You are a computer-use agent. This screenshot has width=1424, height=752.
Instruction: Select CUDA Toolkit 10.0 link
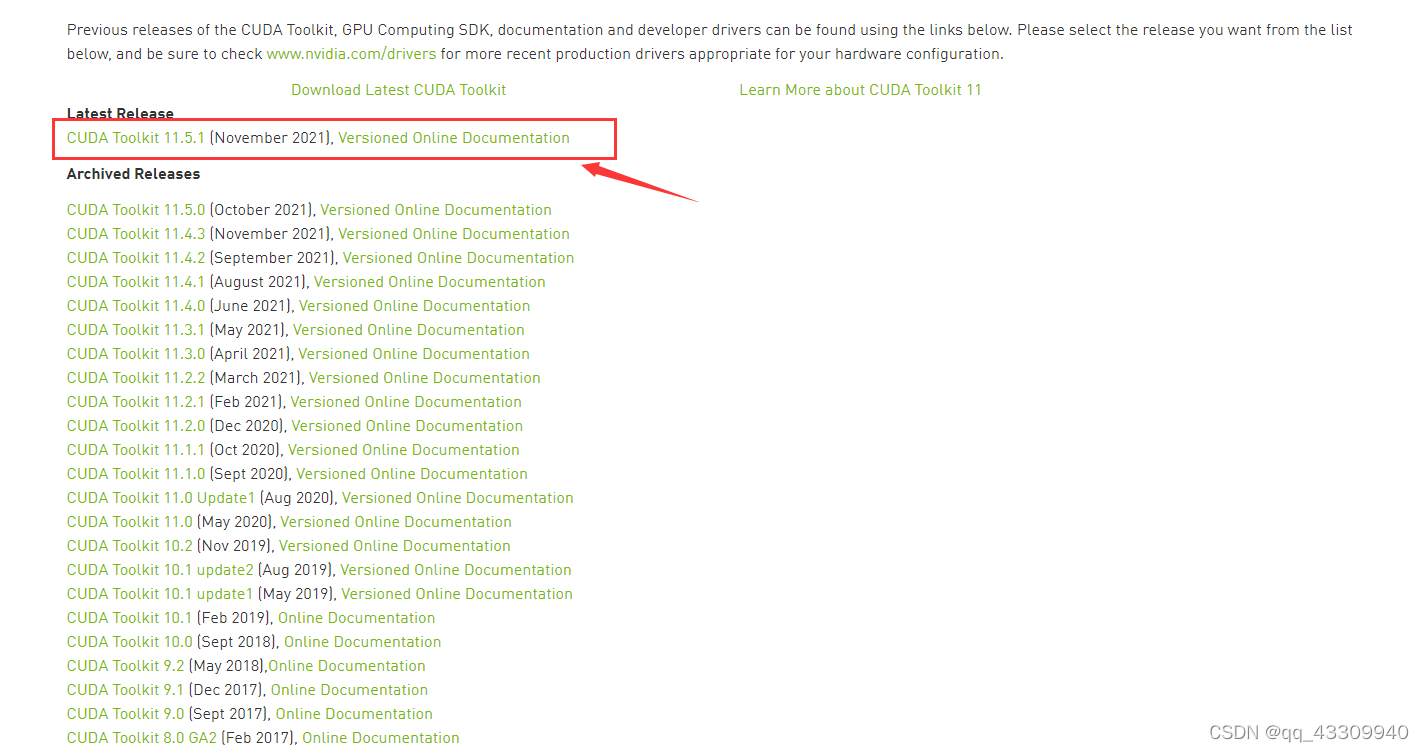click(130, 642)
